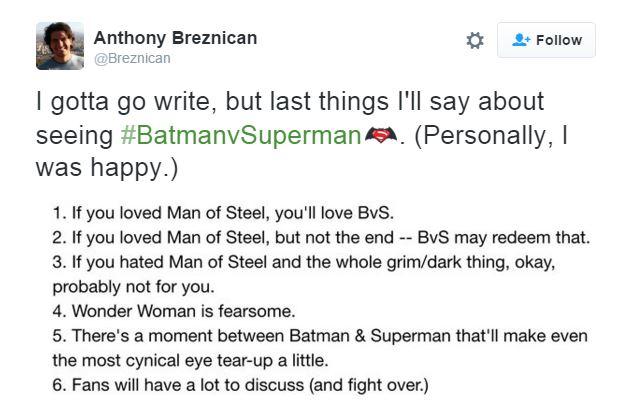The width and height of the screenshot is (630, 405).
Task: Open the Anthony Breznican display name link
Action: click(175, 38)
